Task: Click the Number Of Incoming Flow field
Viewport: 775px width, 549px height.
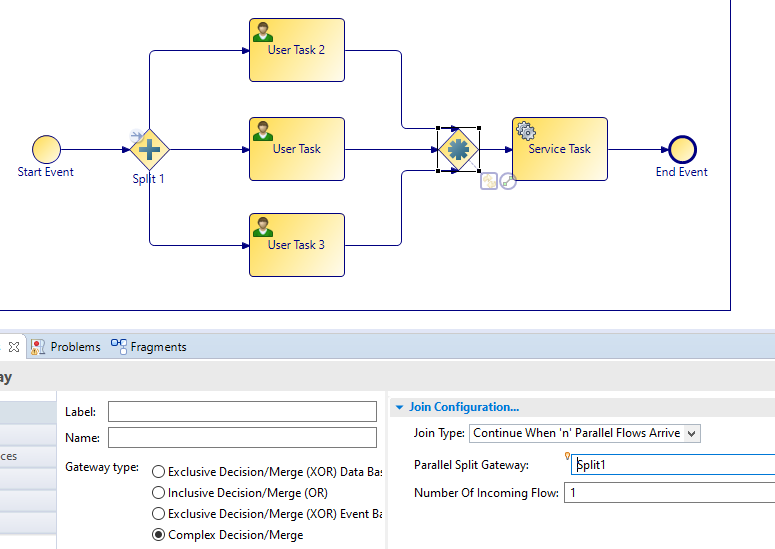Action: point(668,493)
